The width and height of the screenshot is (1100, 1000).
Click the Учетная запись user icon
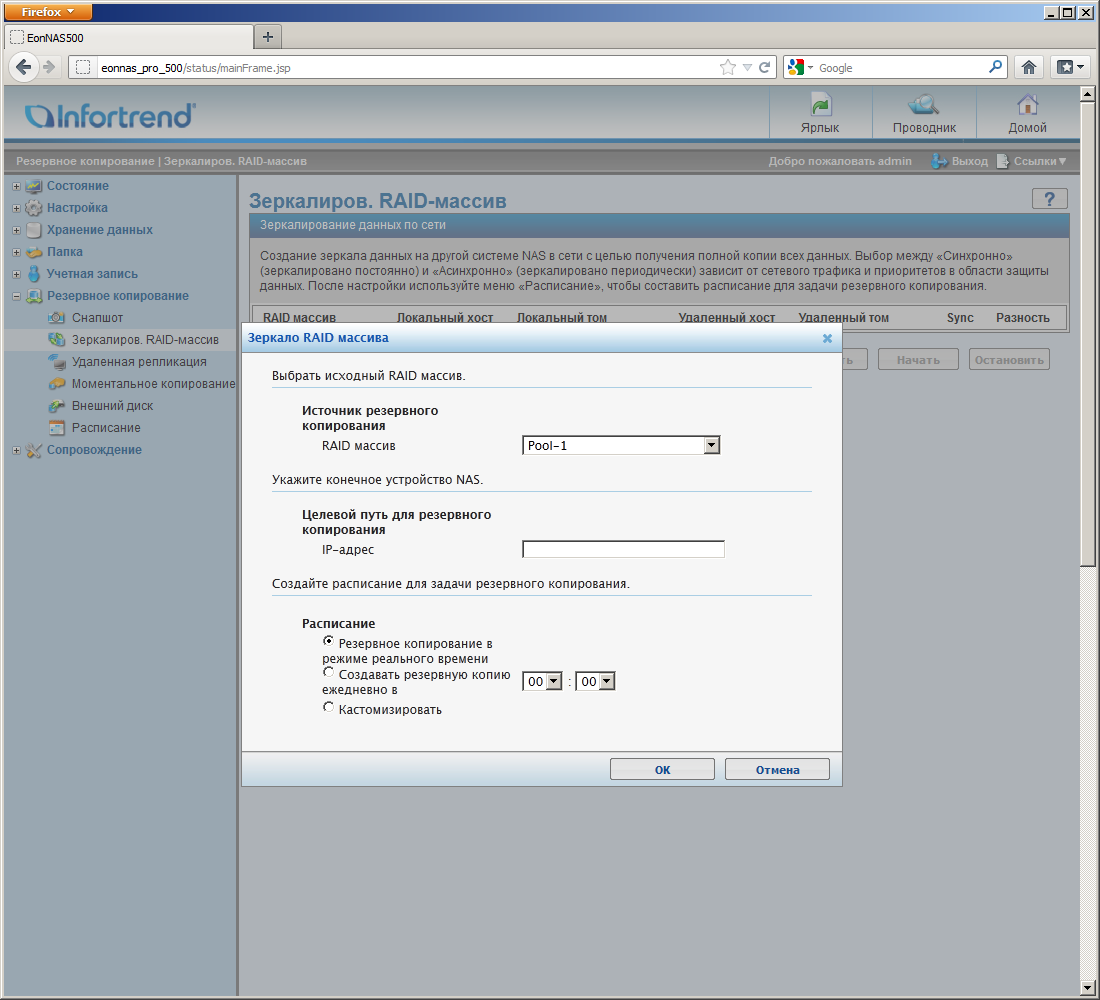click(34, 274)
